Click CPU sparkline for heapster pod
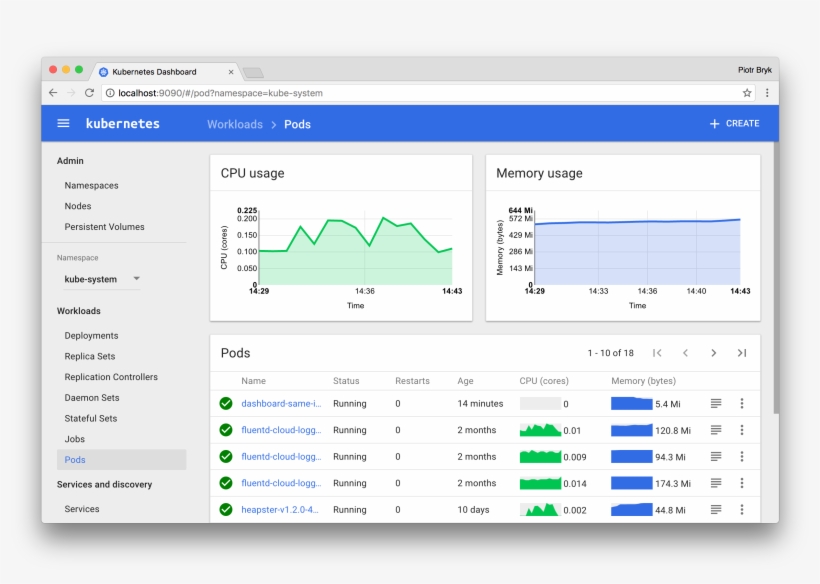The height and width of the screenshot is (584, 820). click(540, 509)
